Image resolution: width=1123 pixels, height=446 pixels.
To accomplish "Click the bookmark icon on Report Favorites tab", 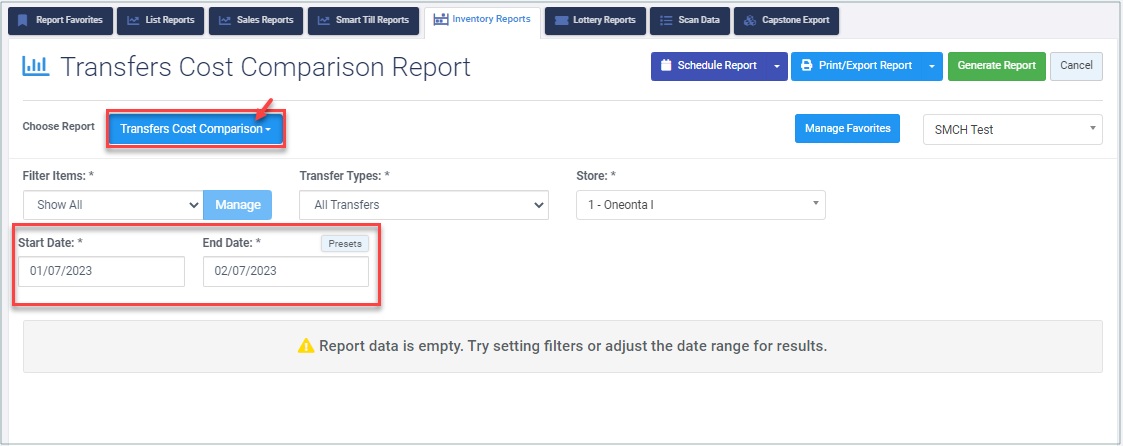I will 23,21.
